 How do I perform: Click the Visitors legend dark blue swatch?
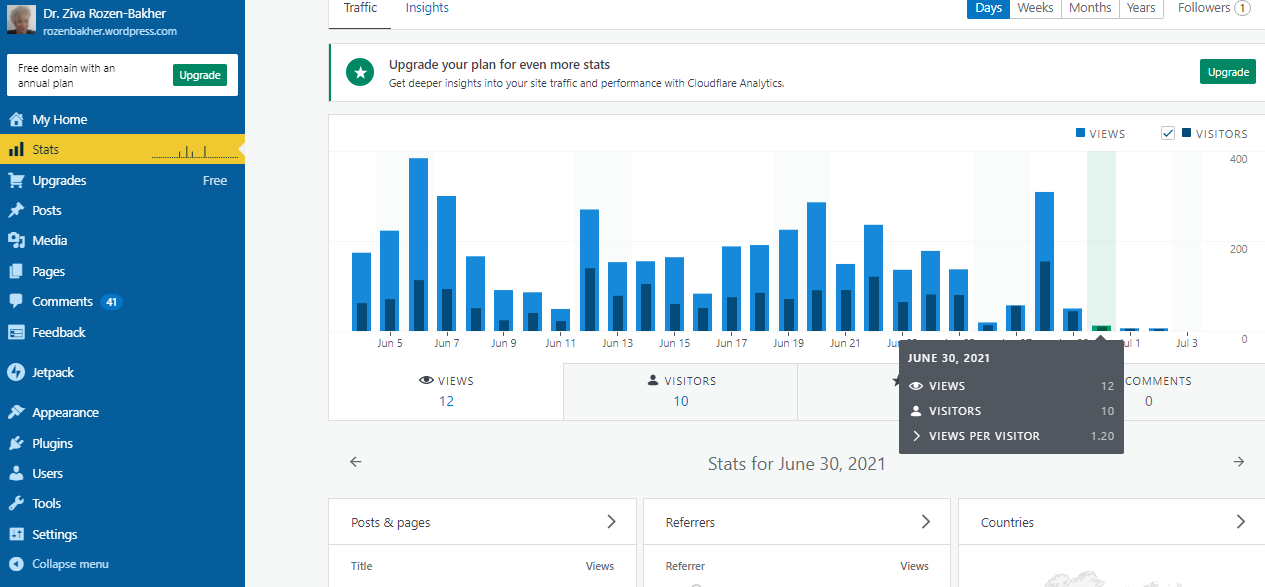point(1186,133)
